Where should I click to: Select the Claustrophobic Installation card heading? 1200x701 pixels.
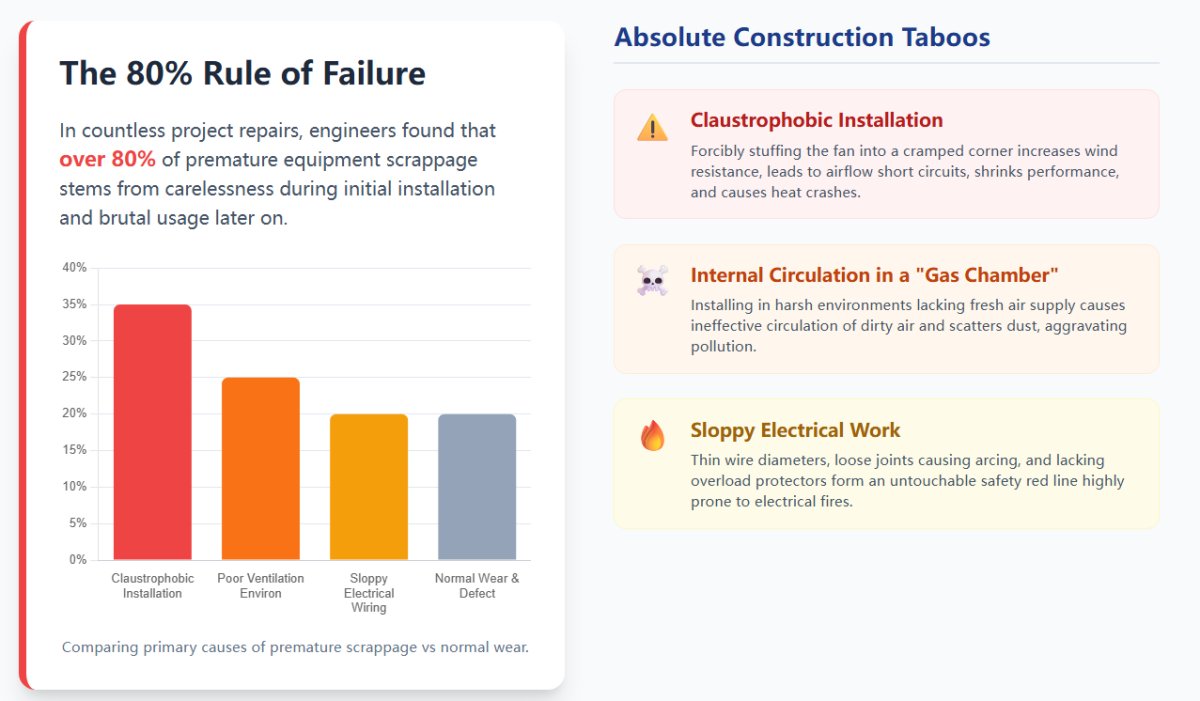tap(816, 120)
